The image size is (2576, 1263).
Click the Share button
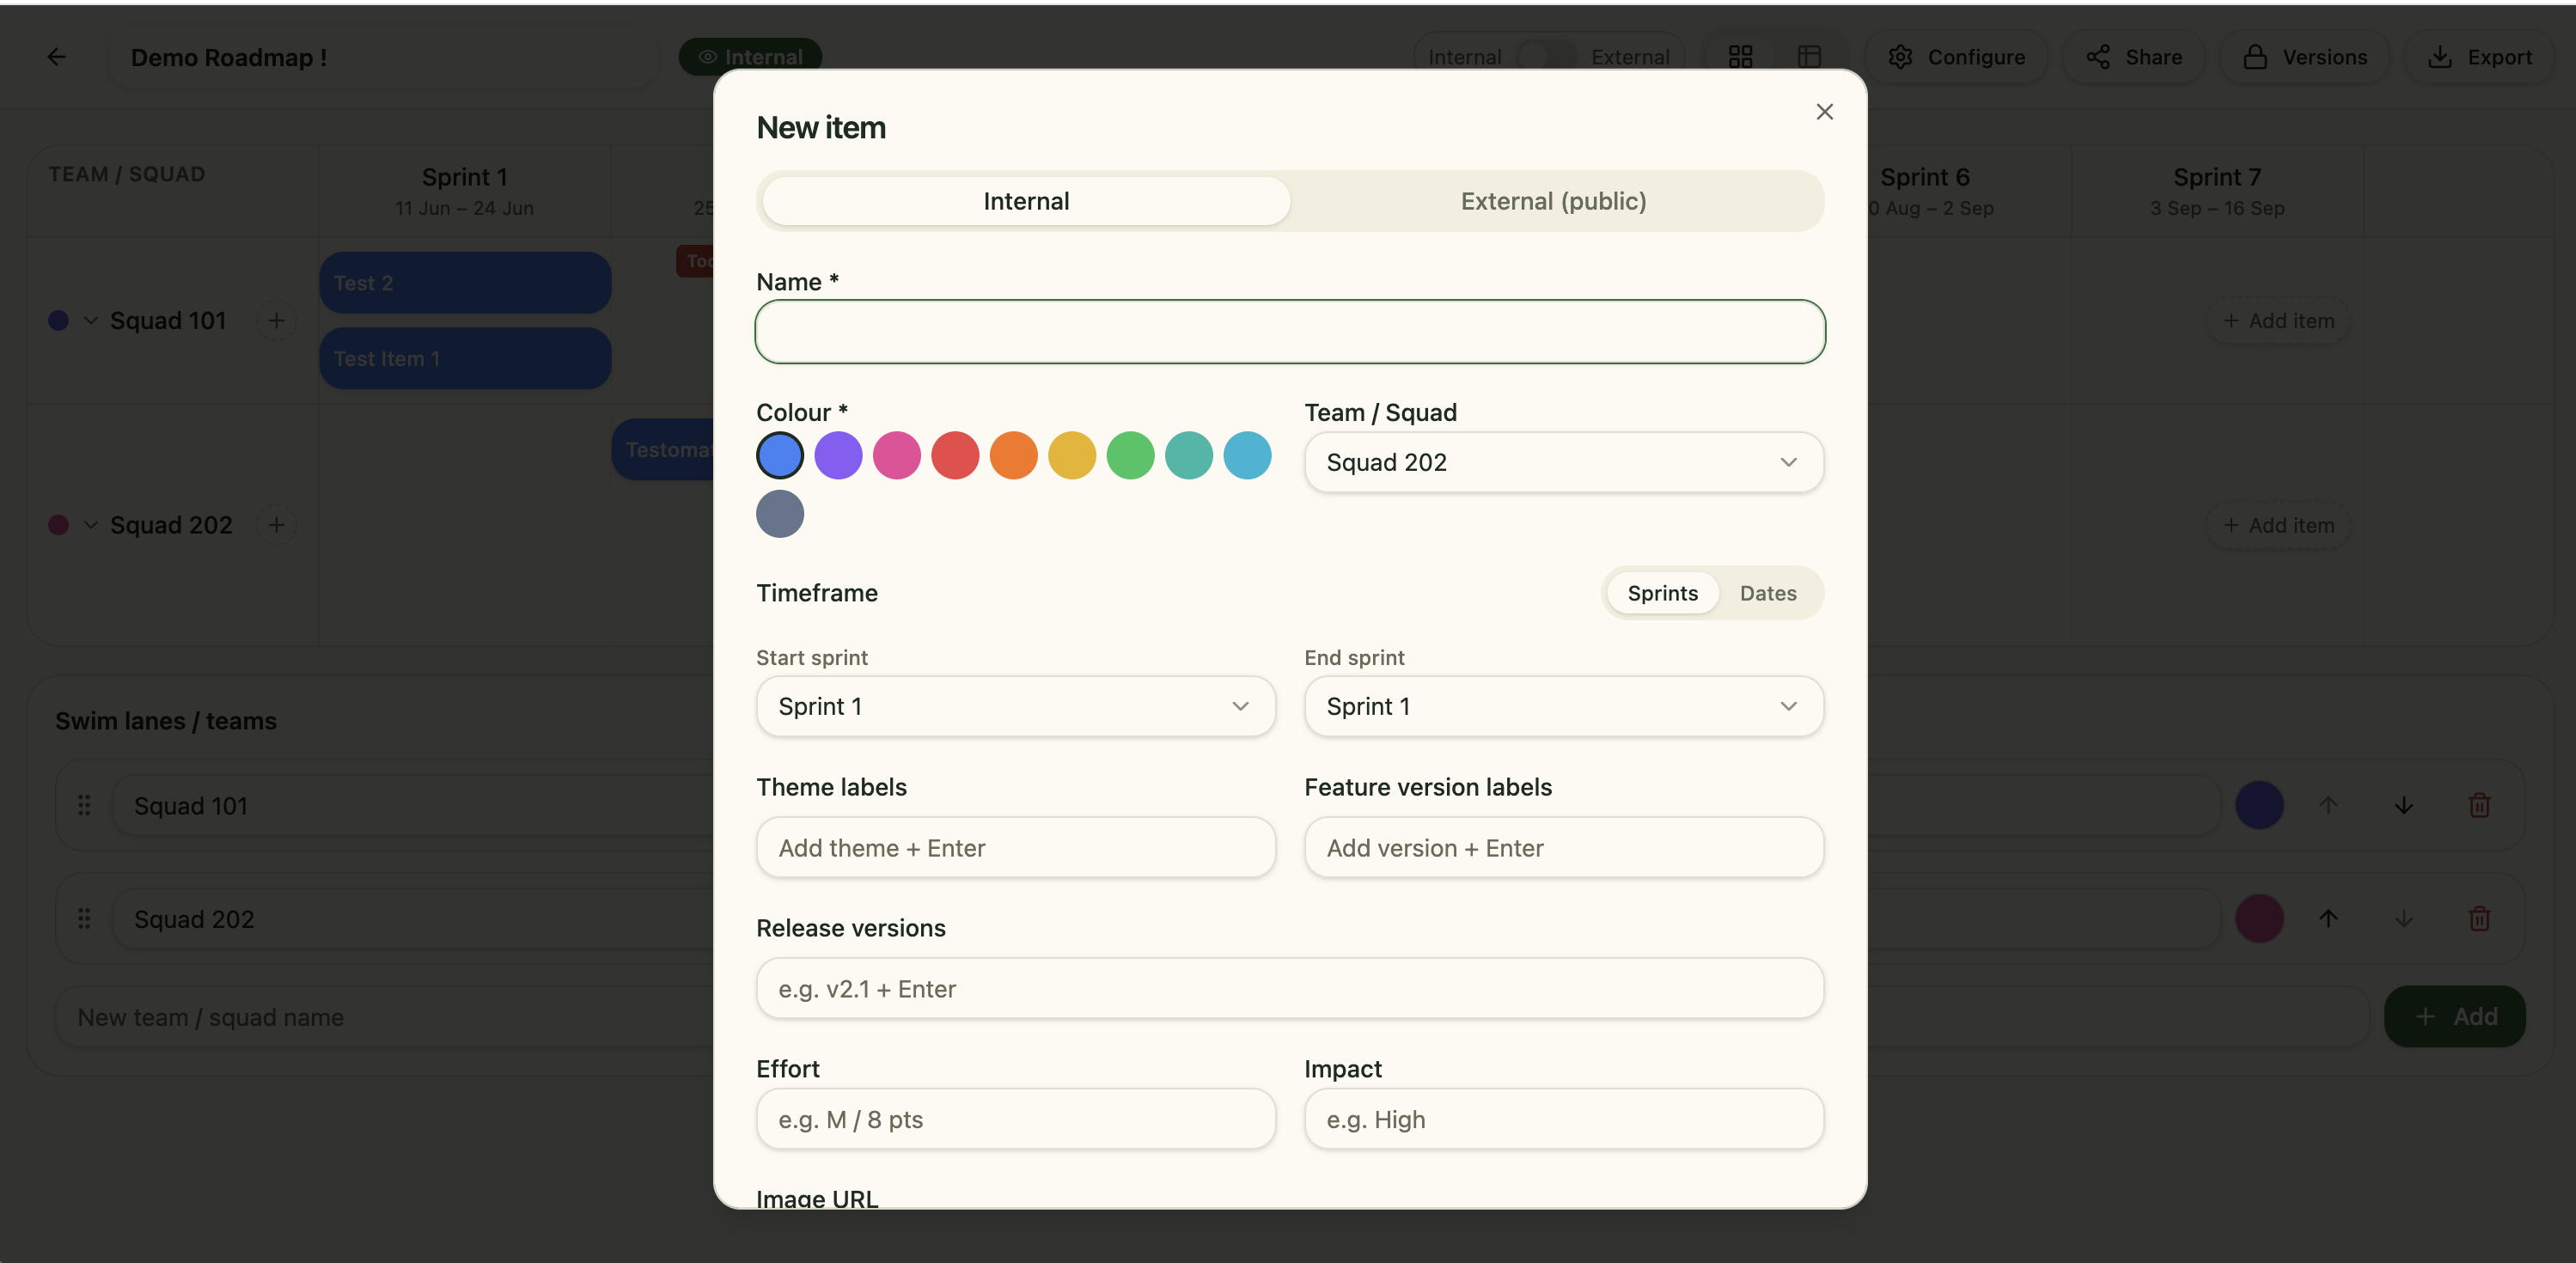(2134, 57)
